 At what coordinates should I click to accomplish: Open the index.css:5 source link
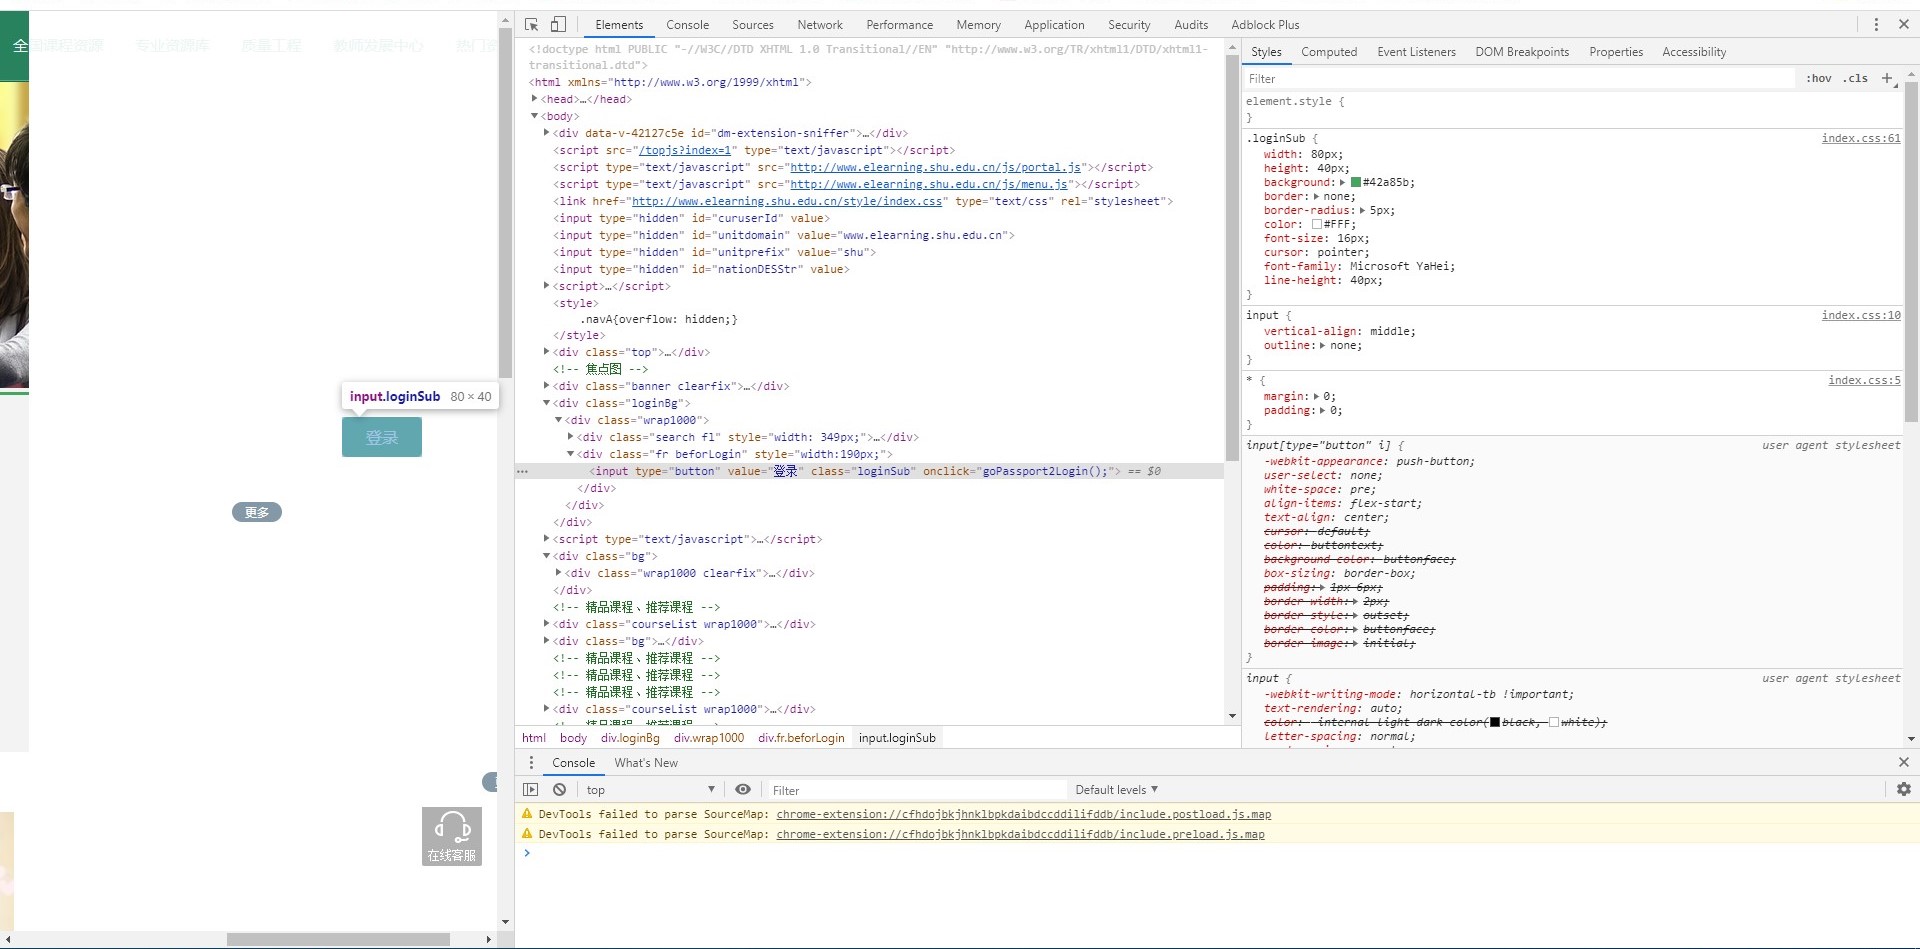[x=1864, y=380]
